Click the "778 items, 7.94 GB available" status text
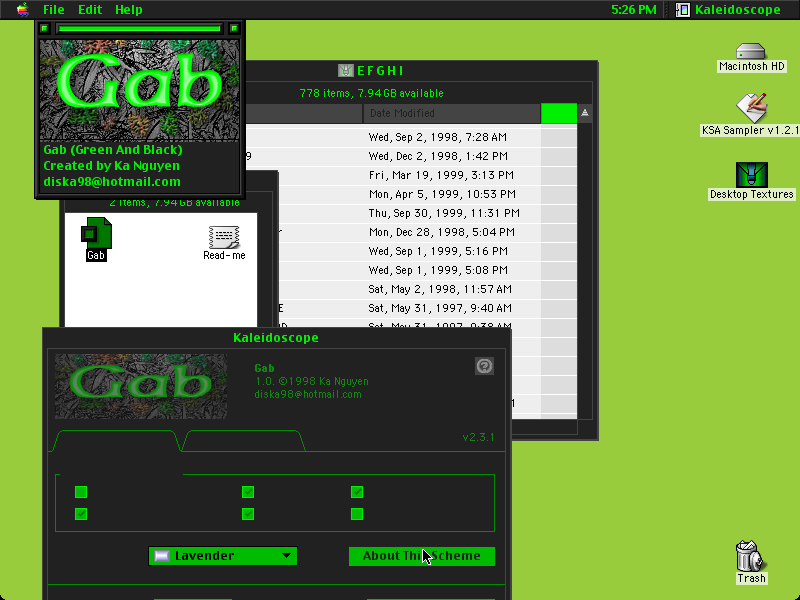 pyautogui.click(x=371, y=93)
